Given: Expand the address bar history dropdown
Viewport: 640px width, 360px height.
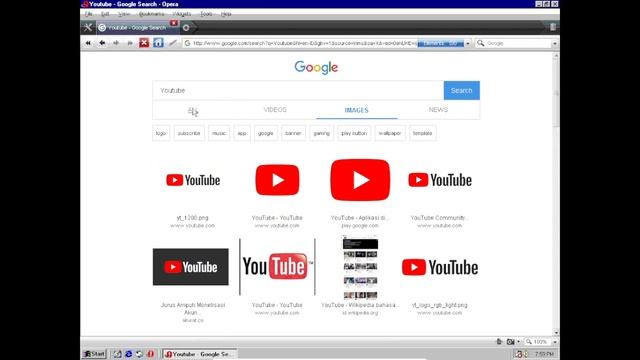Looking at the screenshot, I should coord(468,43).
